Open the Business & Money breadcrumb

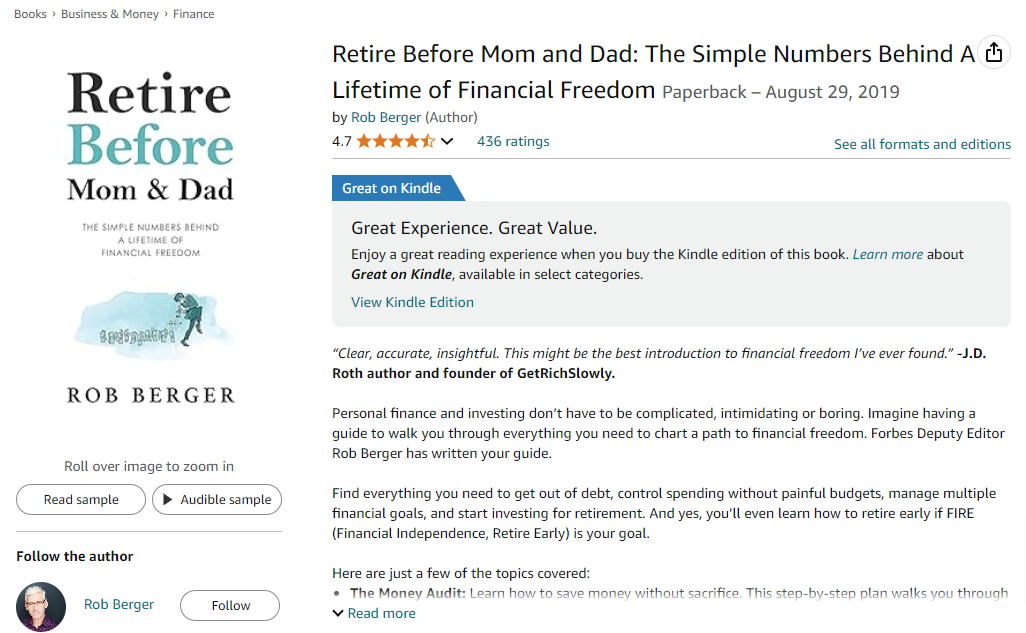[x=110, y=13]
